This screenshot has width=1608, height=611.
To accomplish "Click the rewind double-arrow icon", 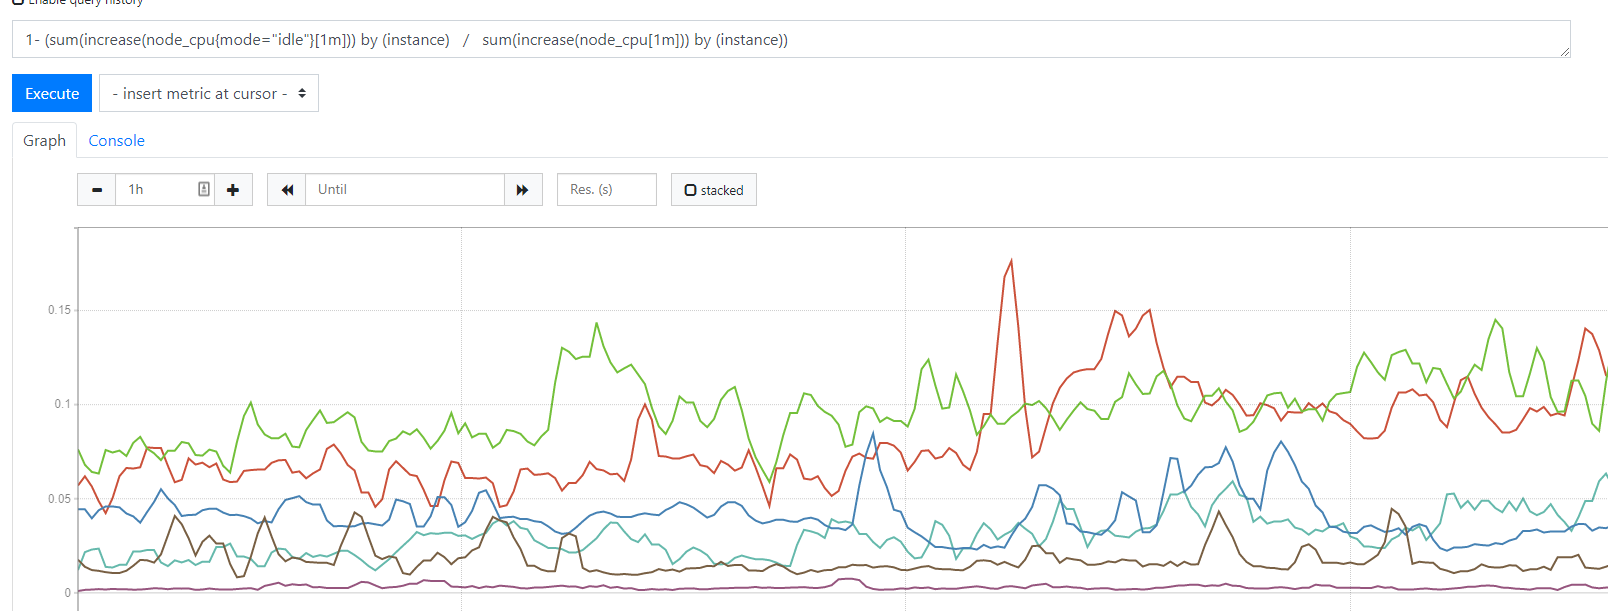I will (287, 190).
